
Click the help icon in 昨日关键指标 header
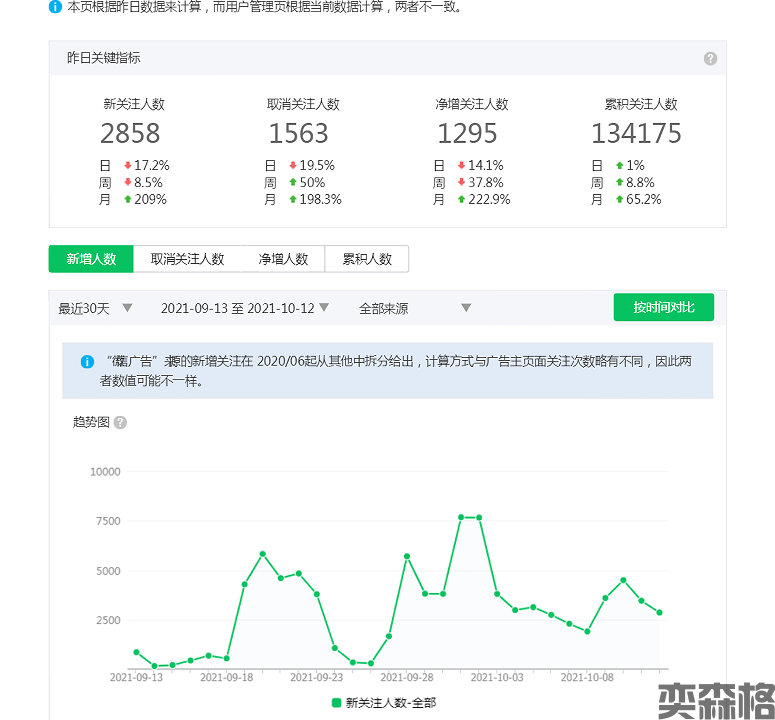(710, 59)
